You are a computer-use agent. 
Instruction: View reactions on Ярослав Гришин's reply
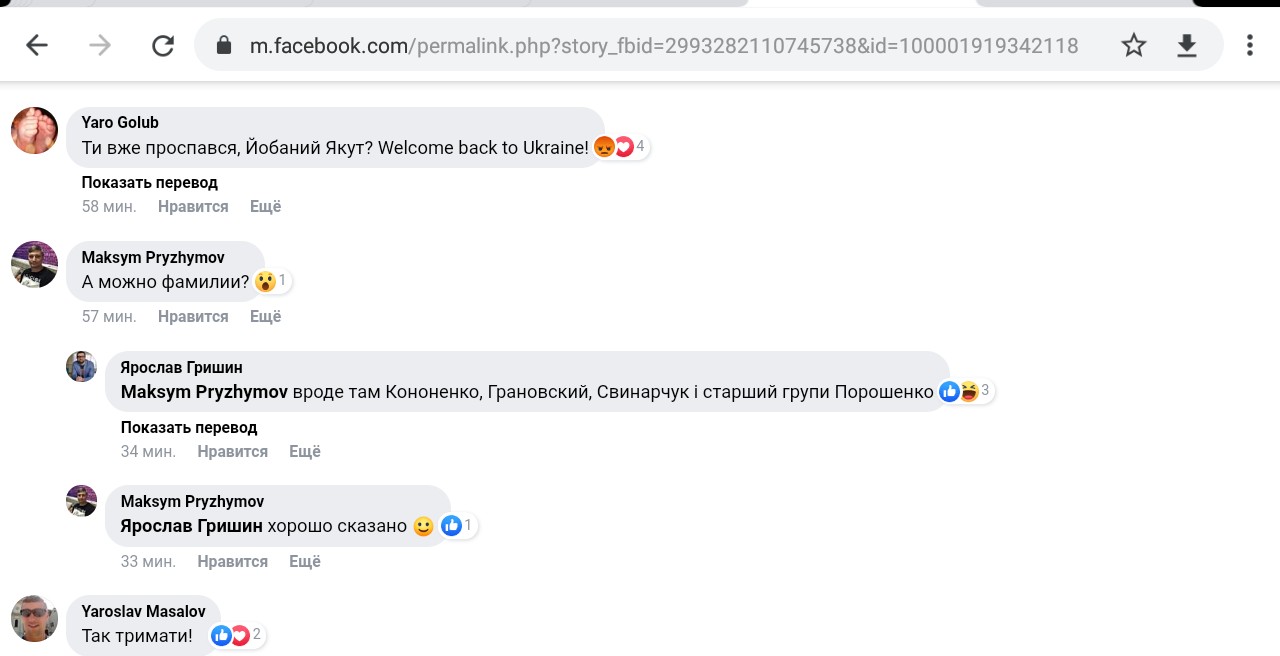pos(965,391)
